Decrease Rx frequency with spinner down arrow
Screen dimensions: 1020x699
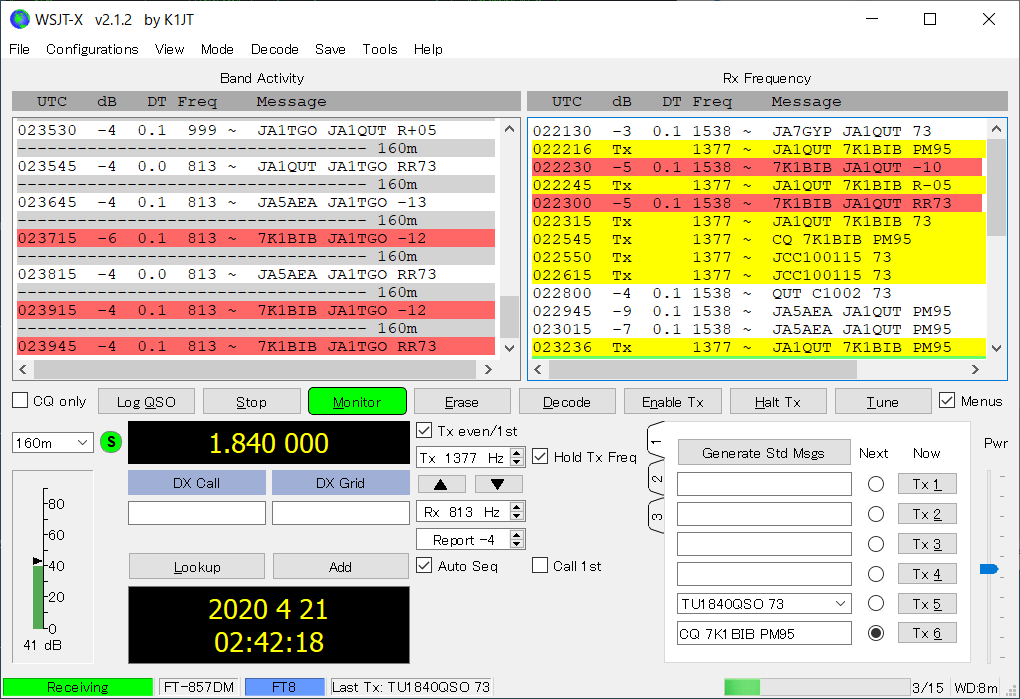(x=517, y=517)
